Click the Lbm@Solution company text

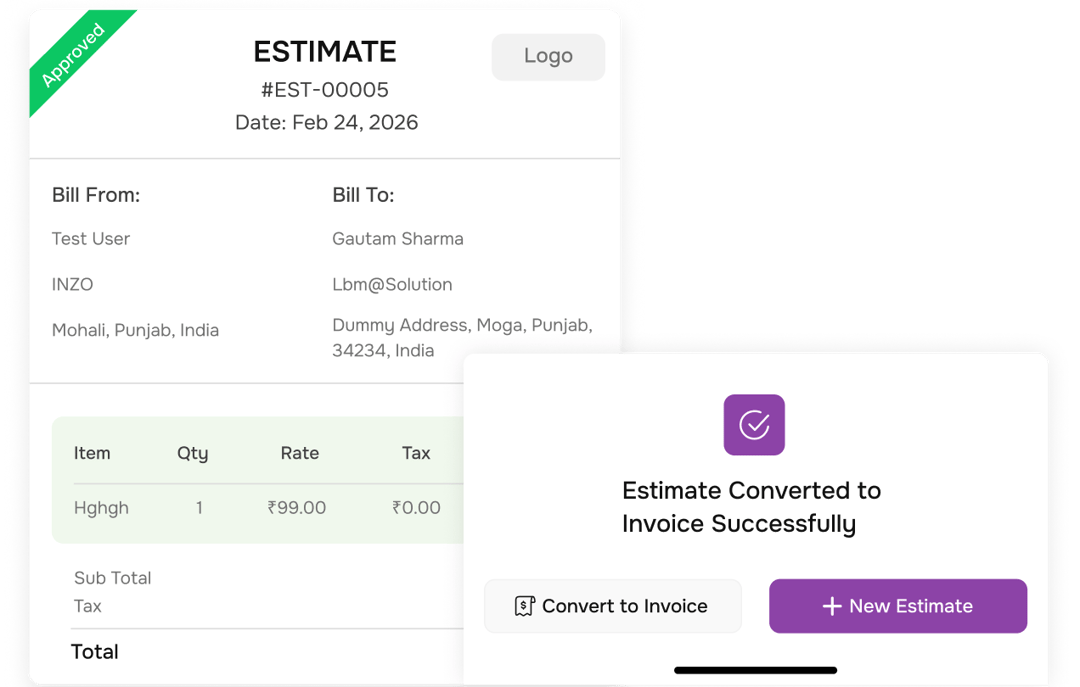(x=392, y=284)
